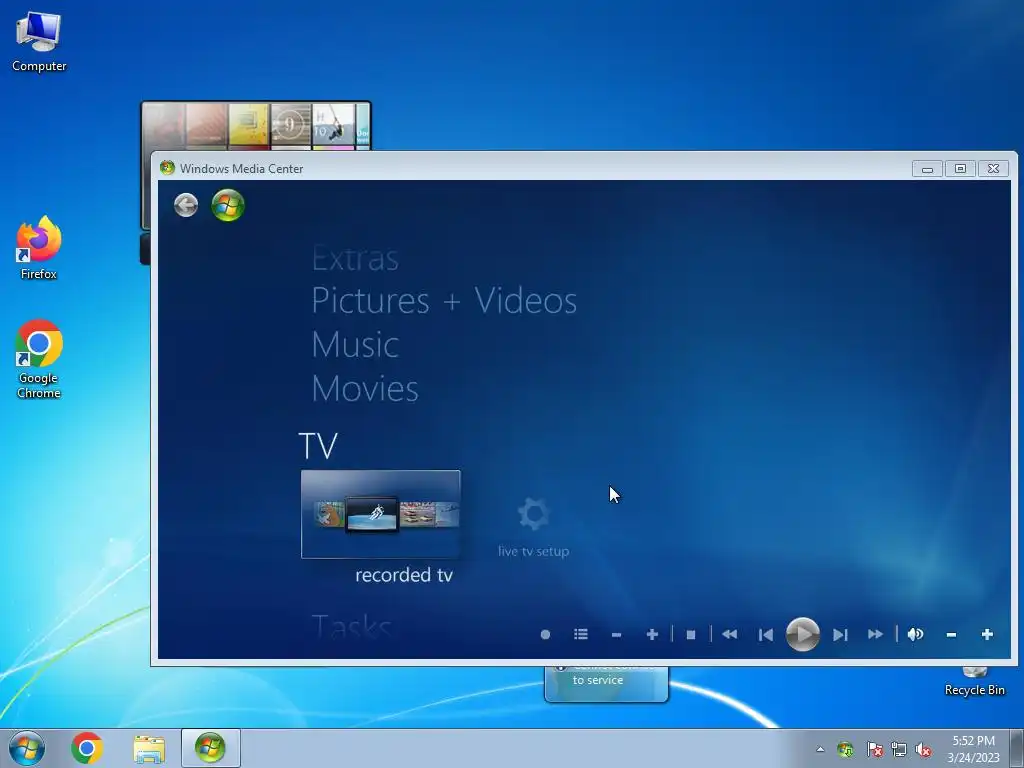1024x768 pixels.
Task: Click Media Center taskbar button
Action: tap(210, 748)
